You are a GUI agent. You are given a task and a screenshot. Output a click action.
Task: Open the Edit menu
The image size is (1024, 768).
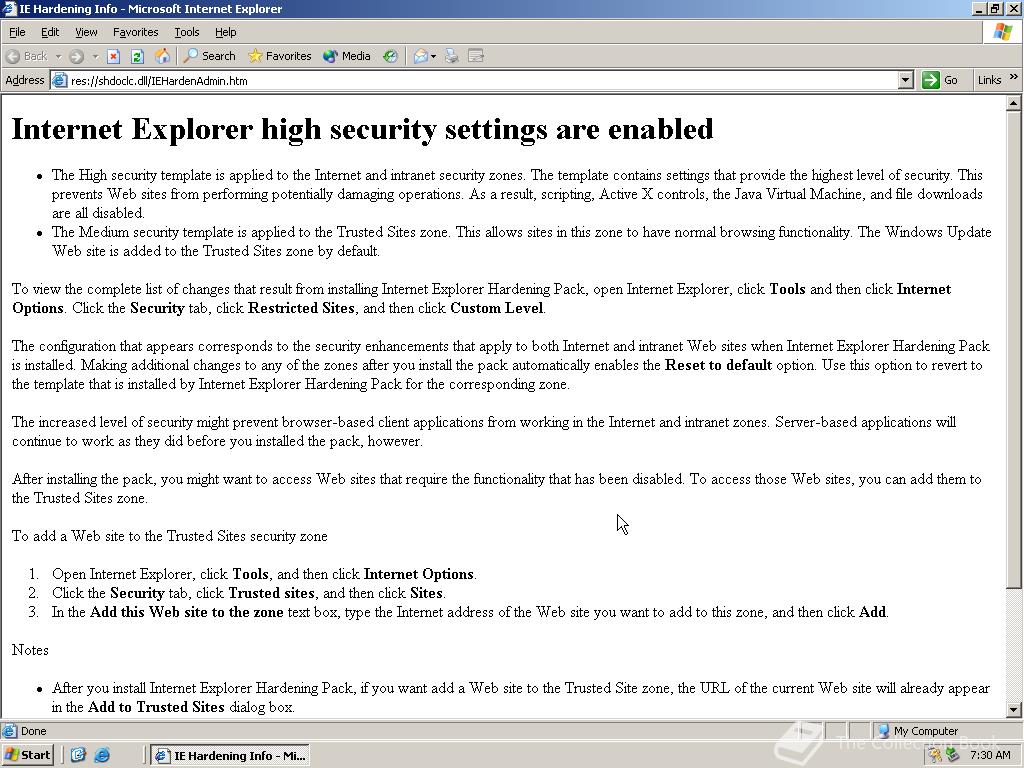pos(50,32)
